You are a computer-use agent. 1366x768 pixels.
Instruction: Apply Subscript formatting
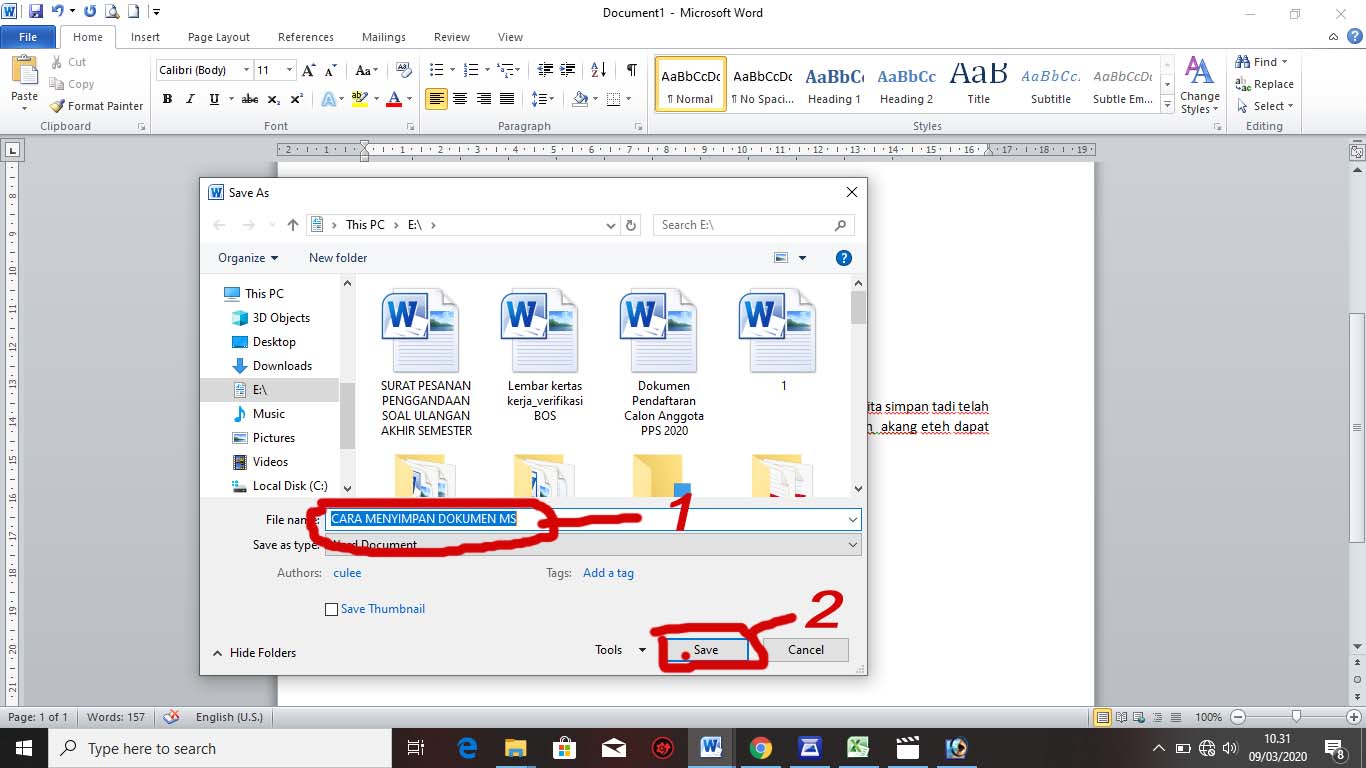pos(273,99)
